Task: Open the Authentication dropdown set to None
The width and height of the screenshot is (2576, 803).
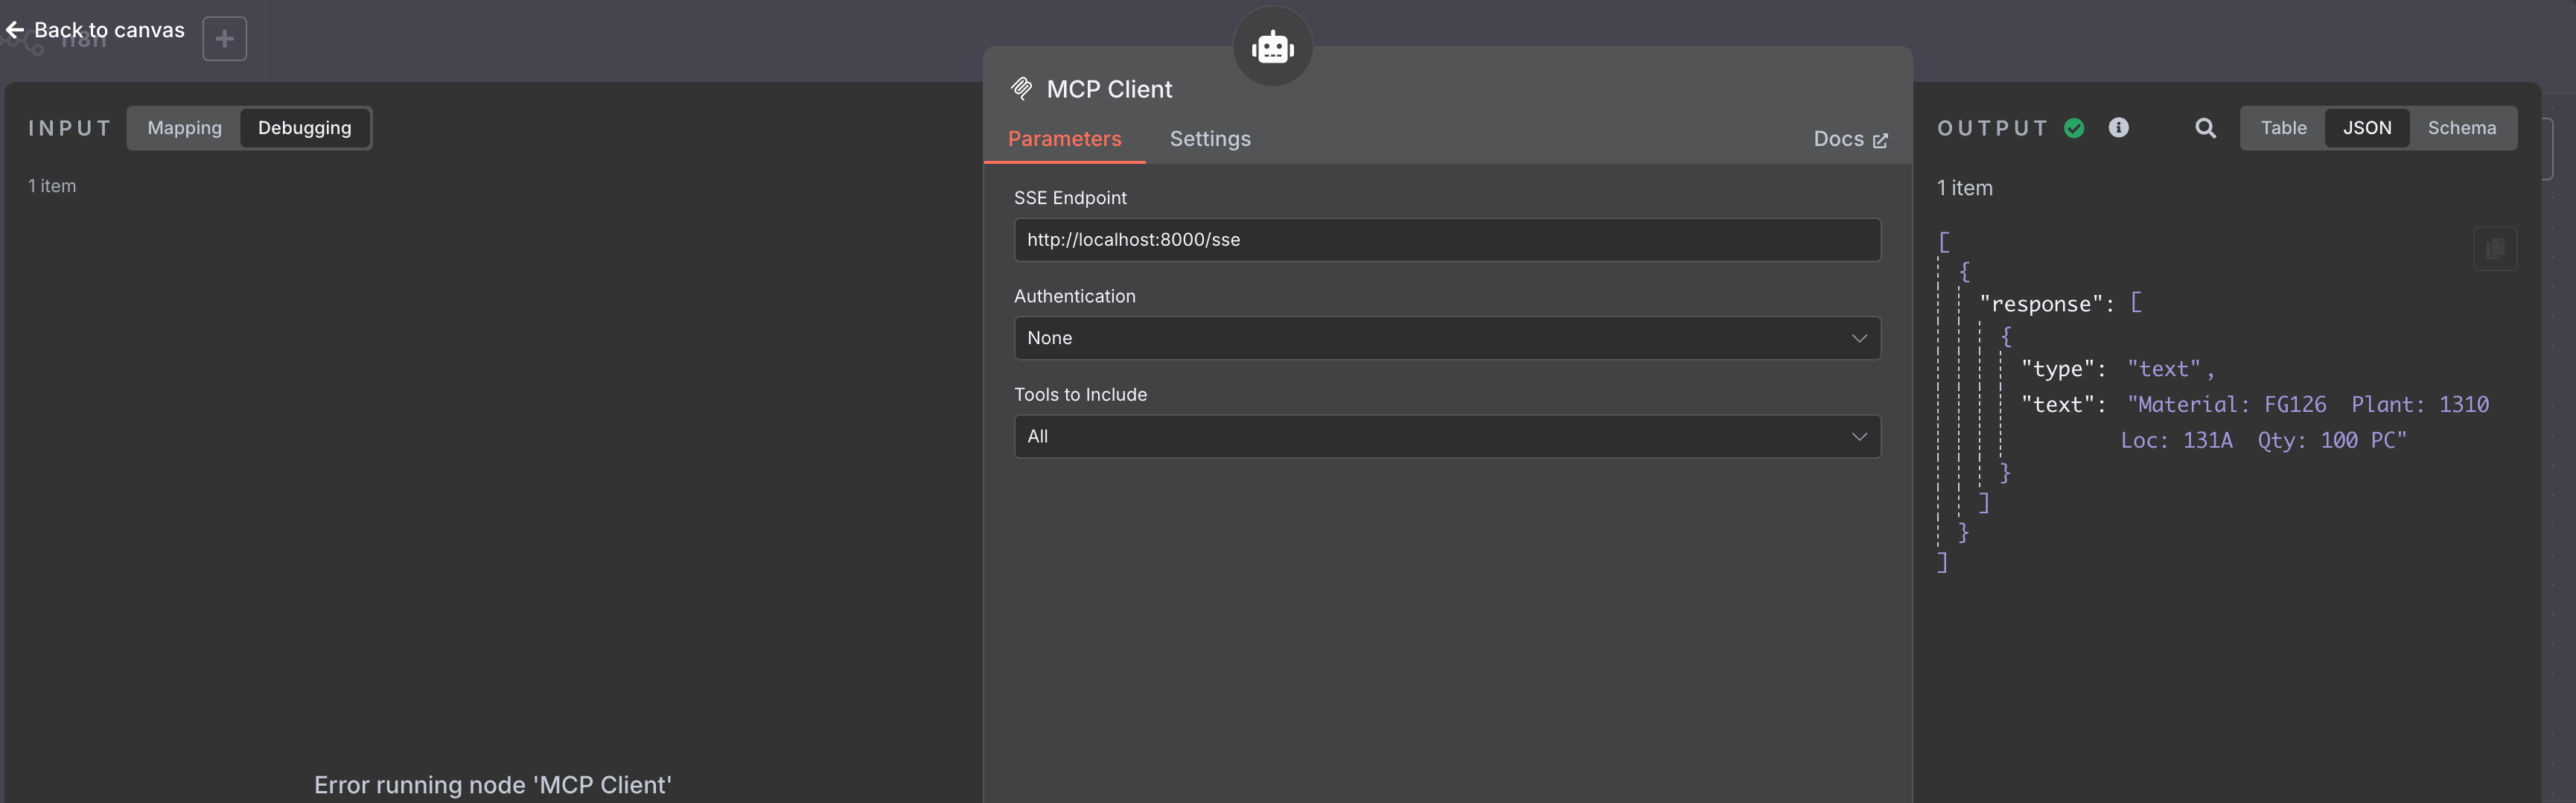Action: click(1446, 338)
